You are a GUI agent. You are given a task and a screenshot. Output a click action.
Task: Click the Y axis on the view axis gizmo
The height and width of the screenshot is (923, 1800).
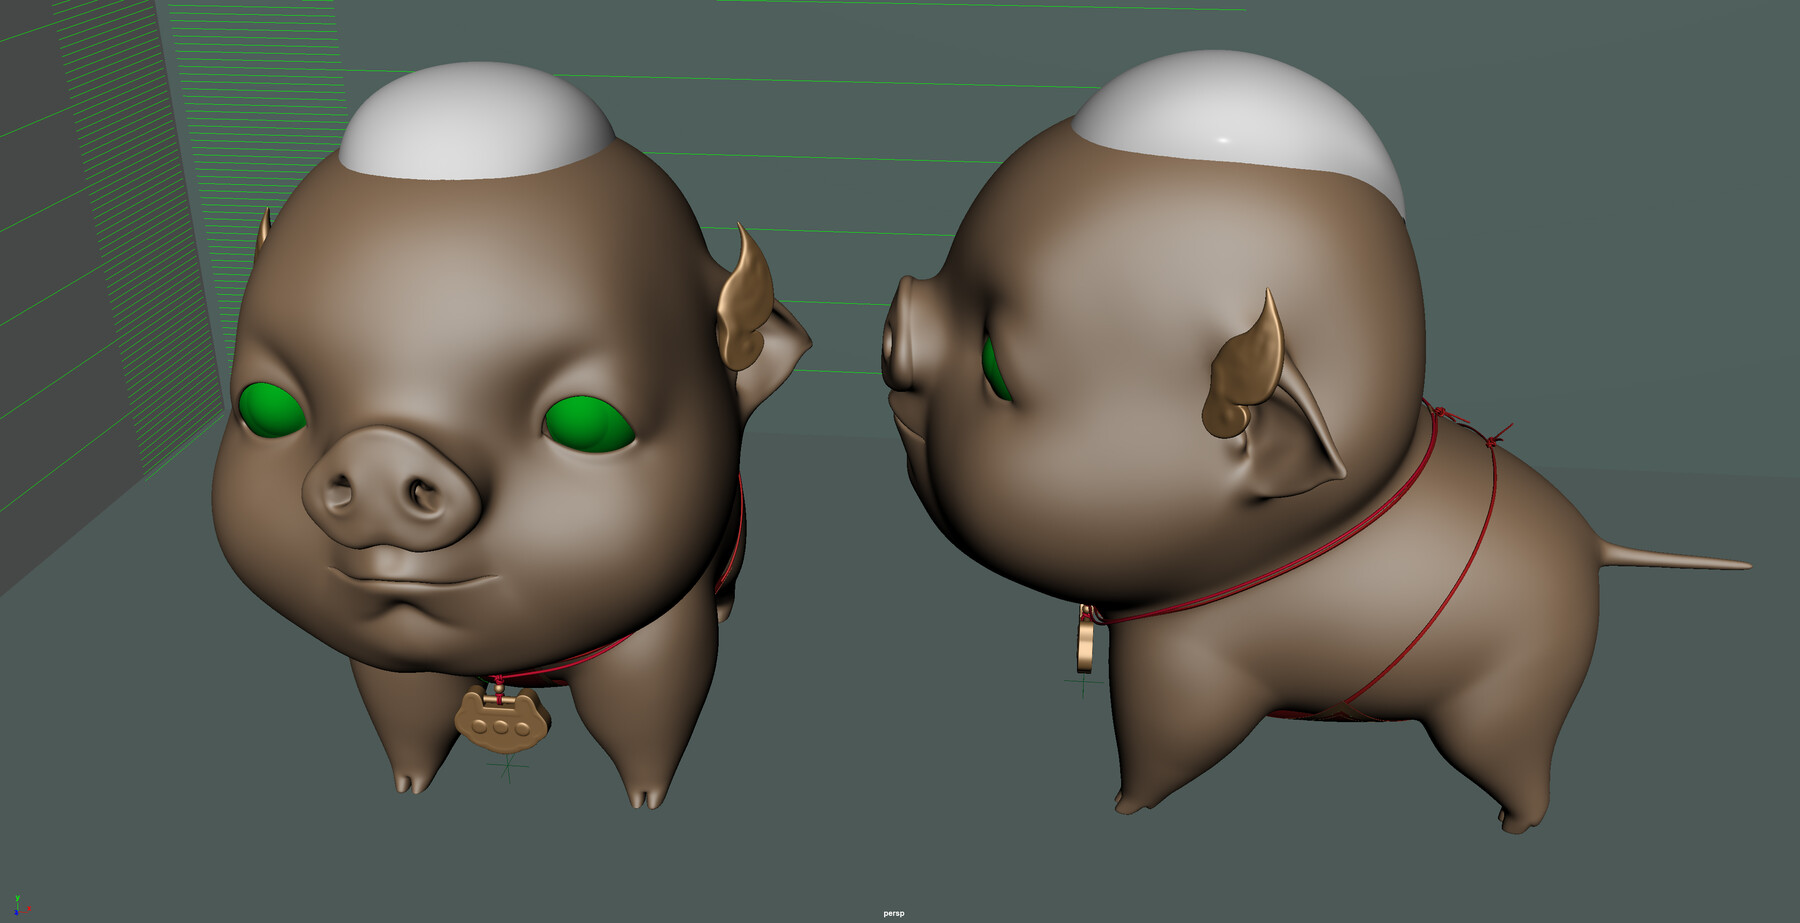tap(17, 897)
